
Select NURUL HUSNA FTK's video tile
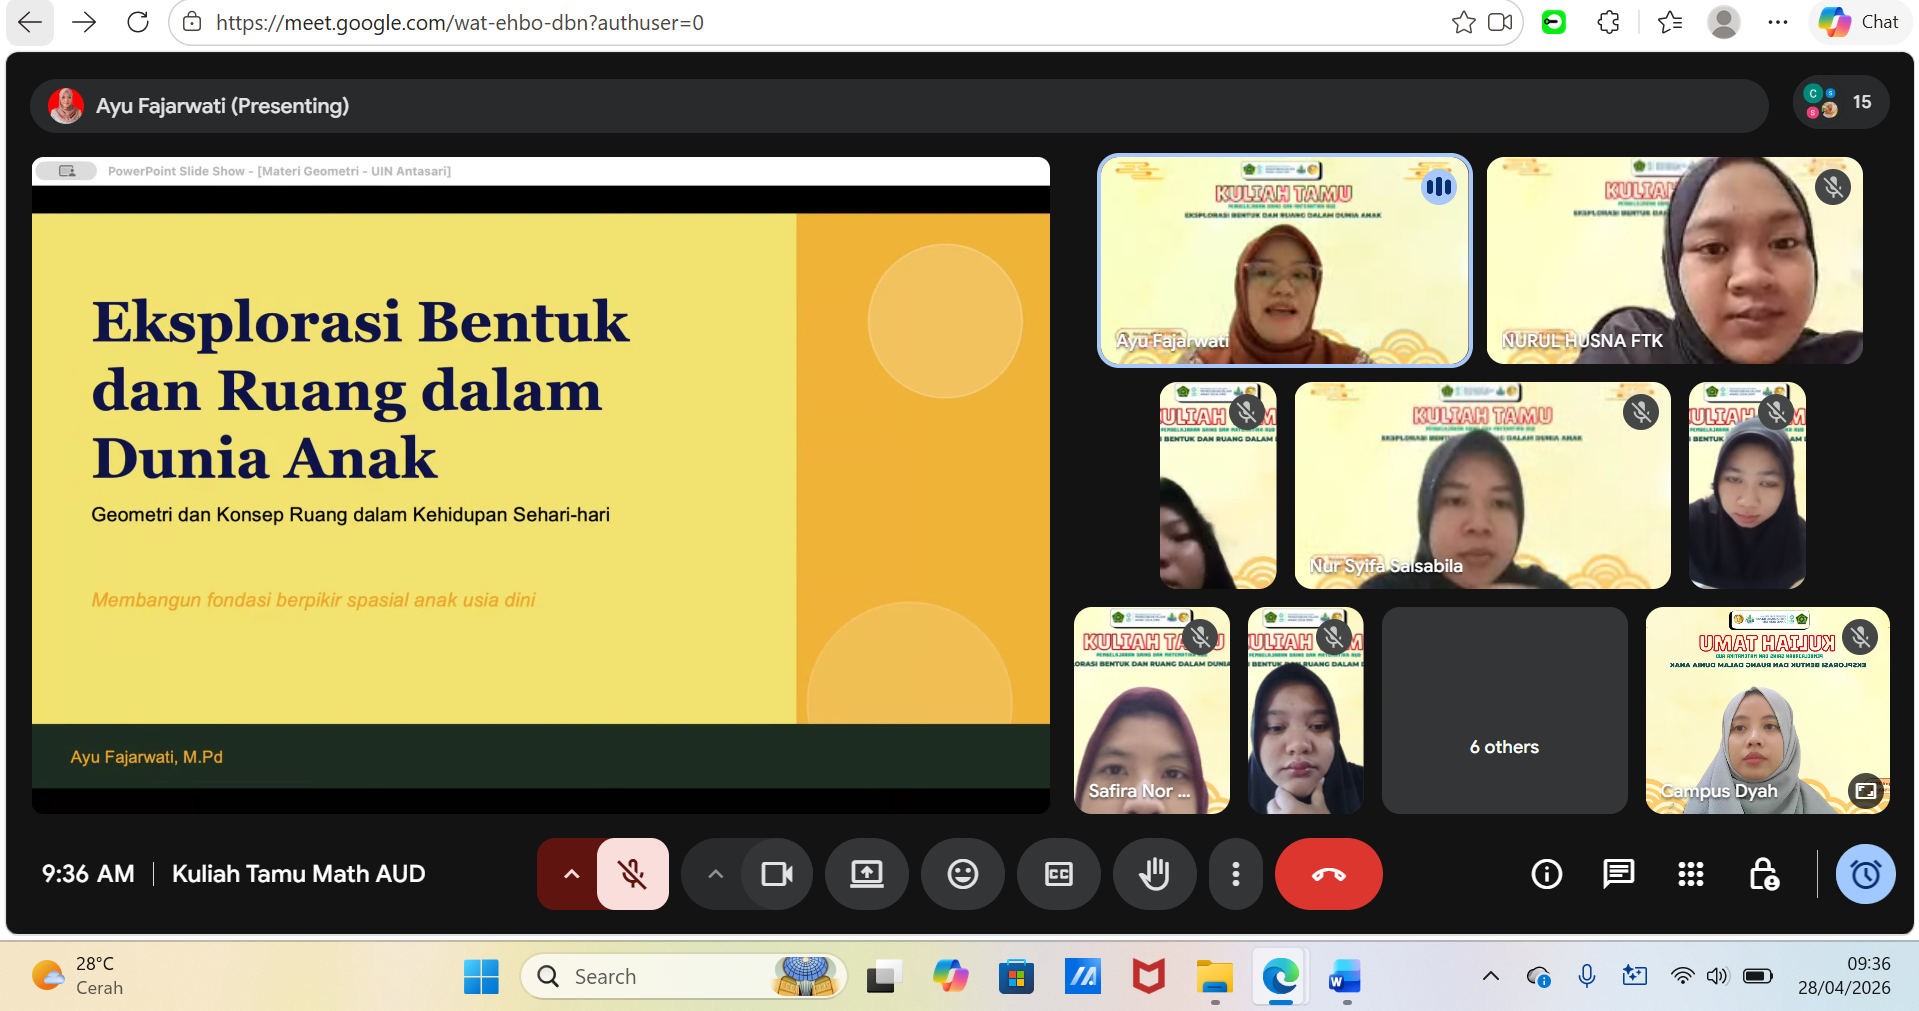click(x=1675, y=260)
